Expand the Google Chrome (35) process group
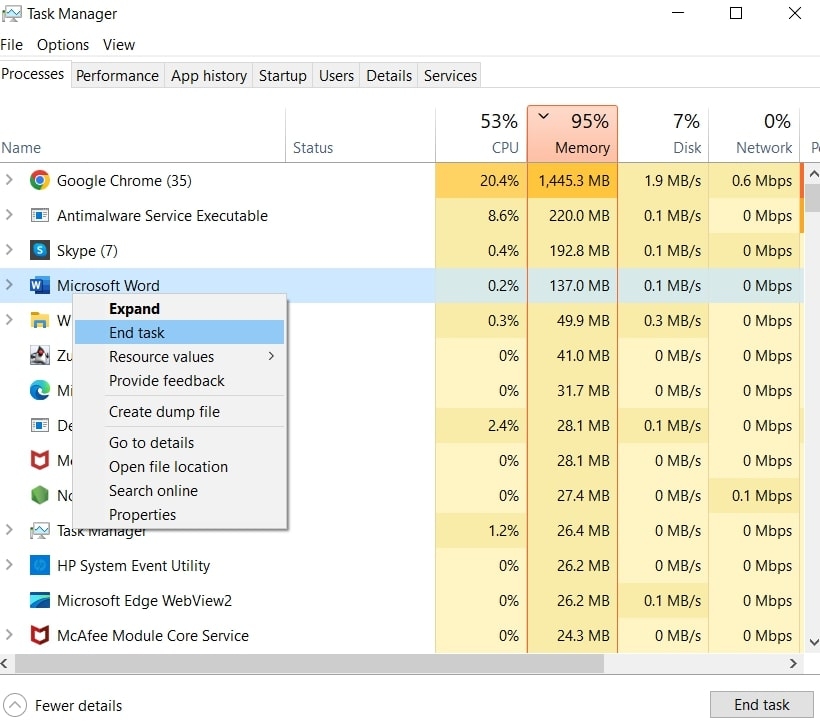The width and height of the screenshot is (820, 723). click(9, 180)
